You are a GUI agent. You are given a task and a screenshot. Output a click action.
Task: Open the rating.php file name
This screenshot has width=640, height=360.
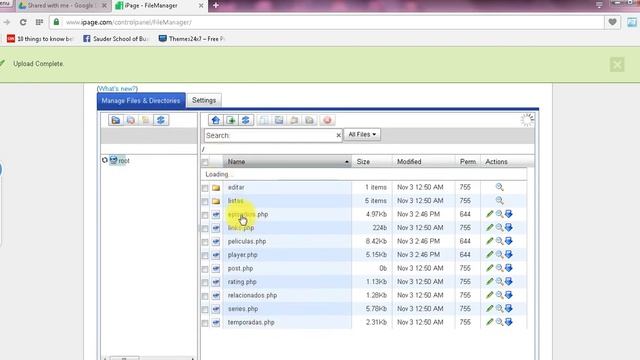242,282
